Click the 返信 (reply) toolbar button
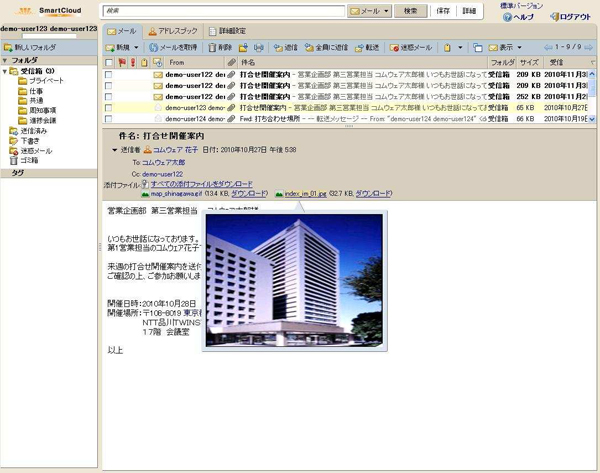Viewport: 600px width, 473px height. [x=286, y=47]
